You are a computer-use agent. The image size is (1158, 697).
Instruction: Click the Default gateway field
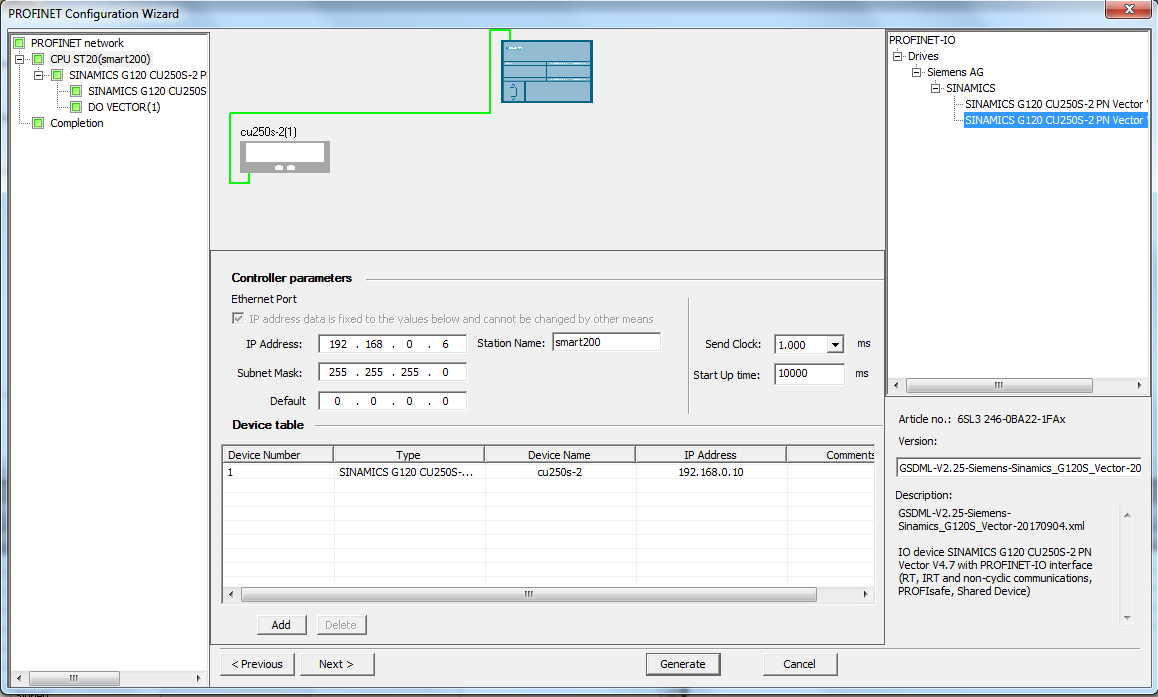(x=392, y=401)
